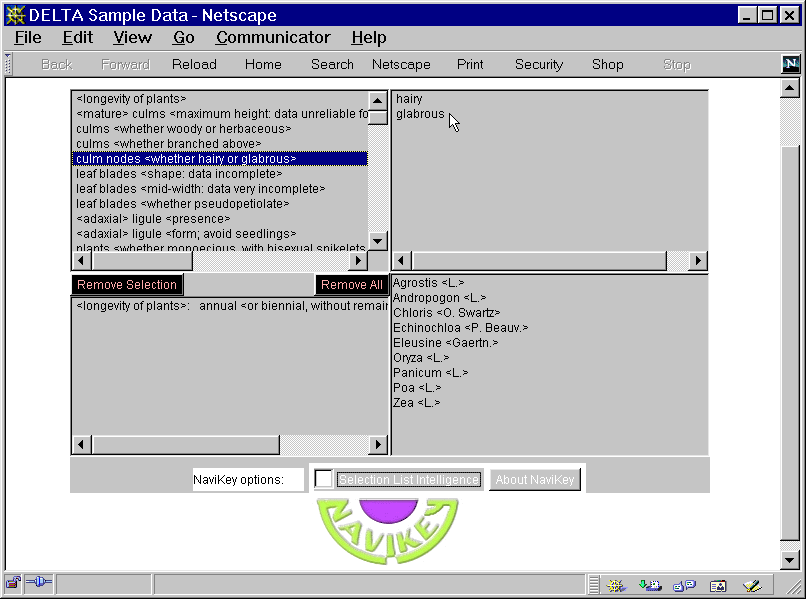The image size is (806, 599).
Task: Open Newsgroups from the component bar icon
Action: (684, 585)
